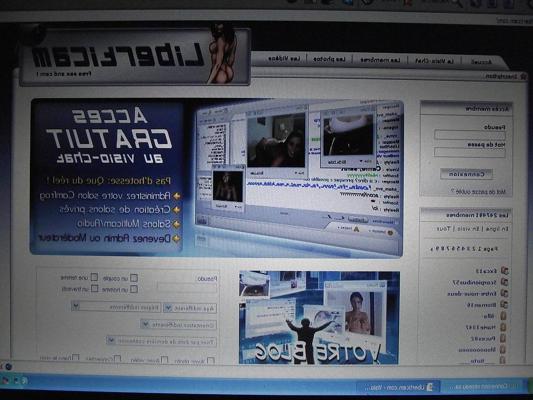Go to Les membres tab

380,60
